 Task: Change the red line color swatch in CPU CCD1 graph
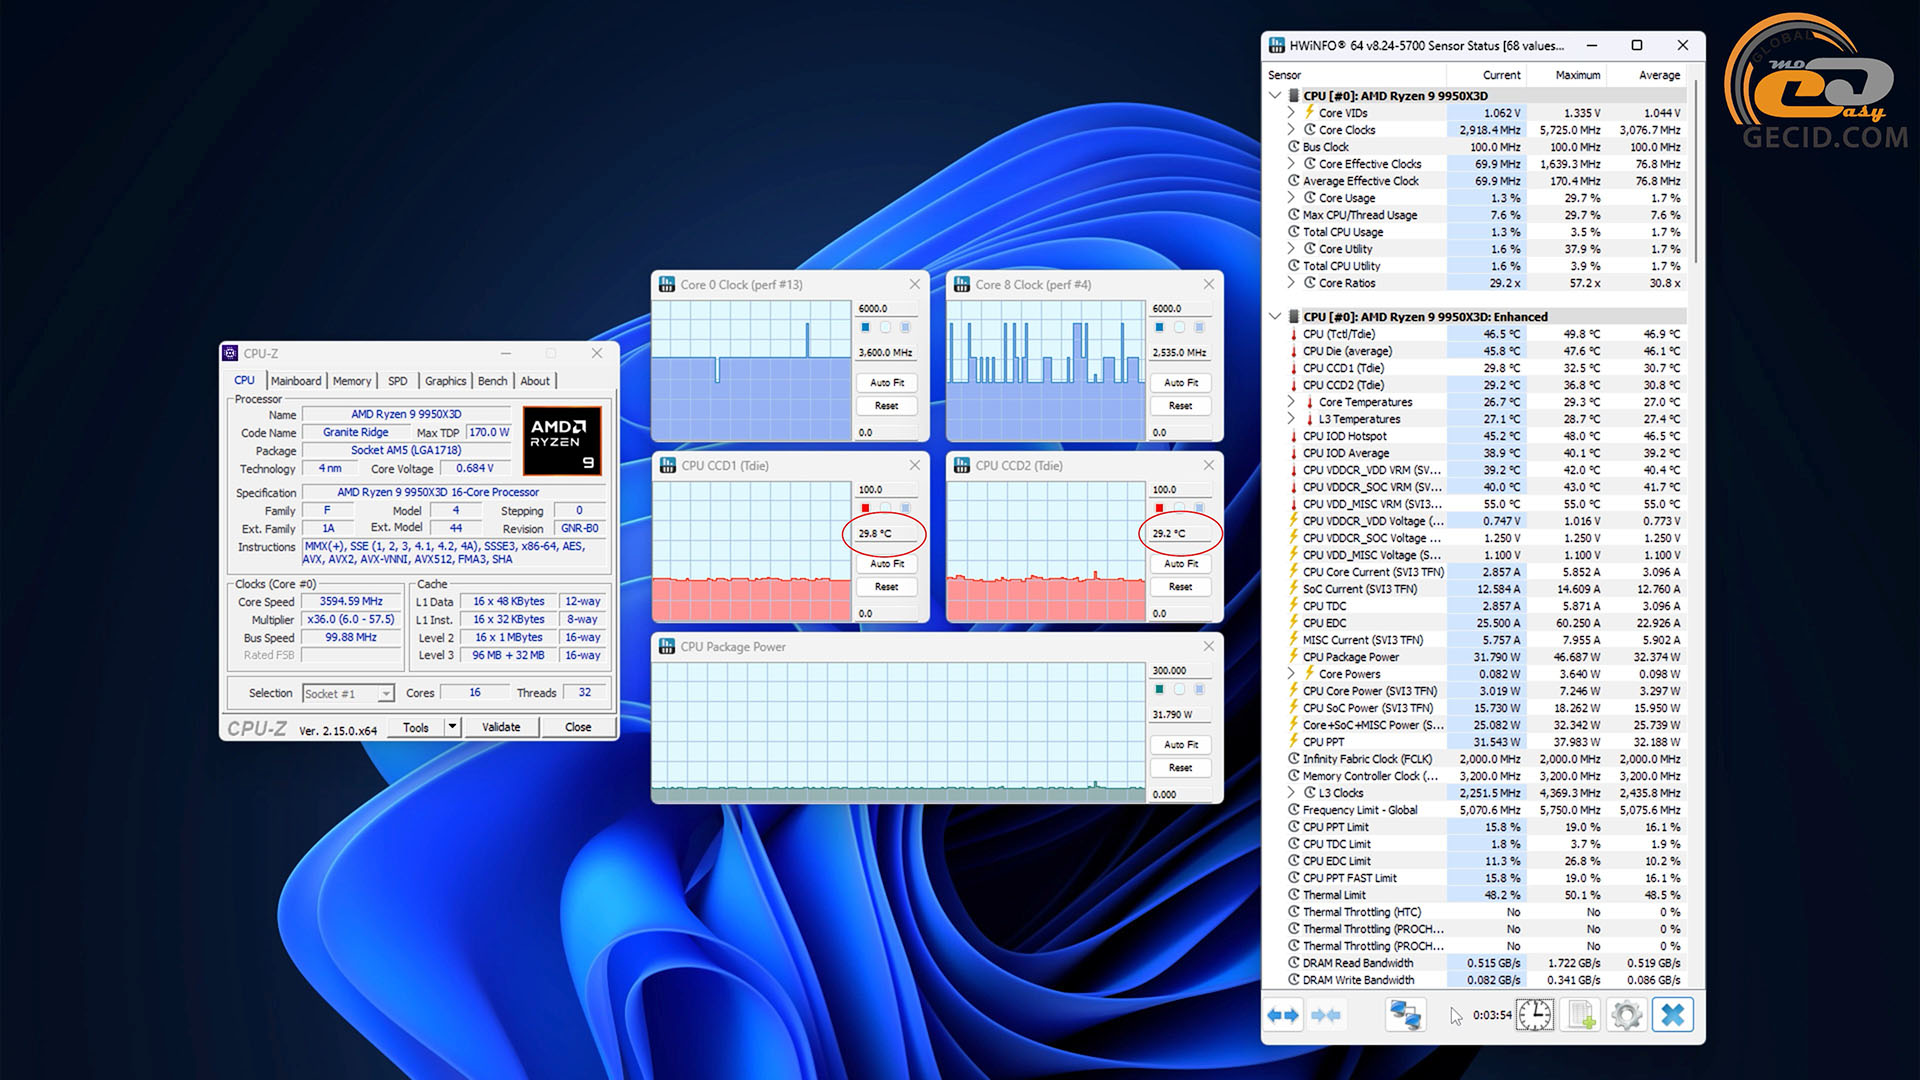tap(866, 508)
